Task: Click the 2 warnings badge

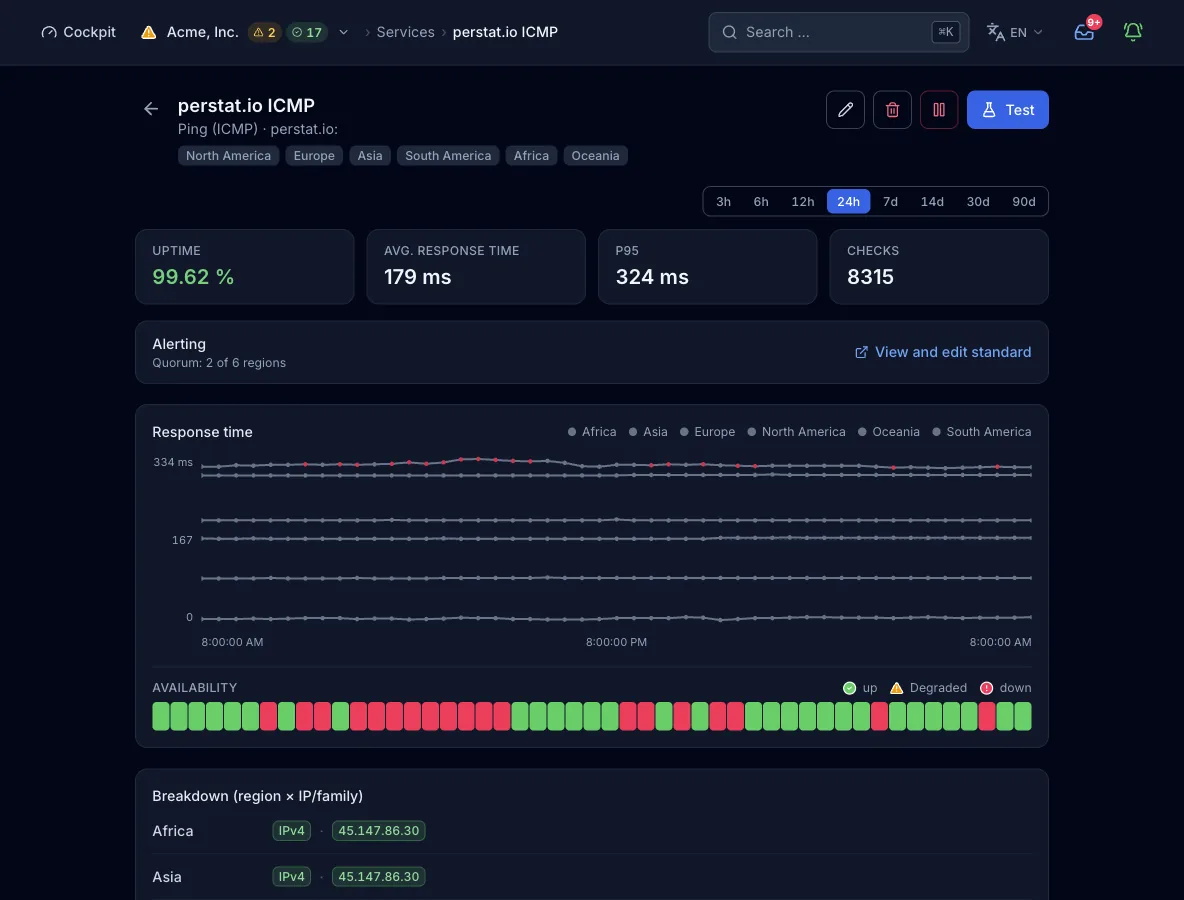Action: (x=264, y=32)
